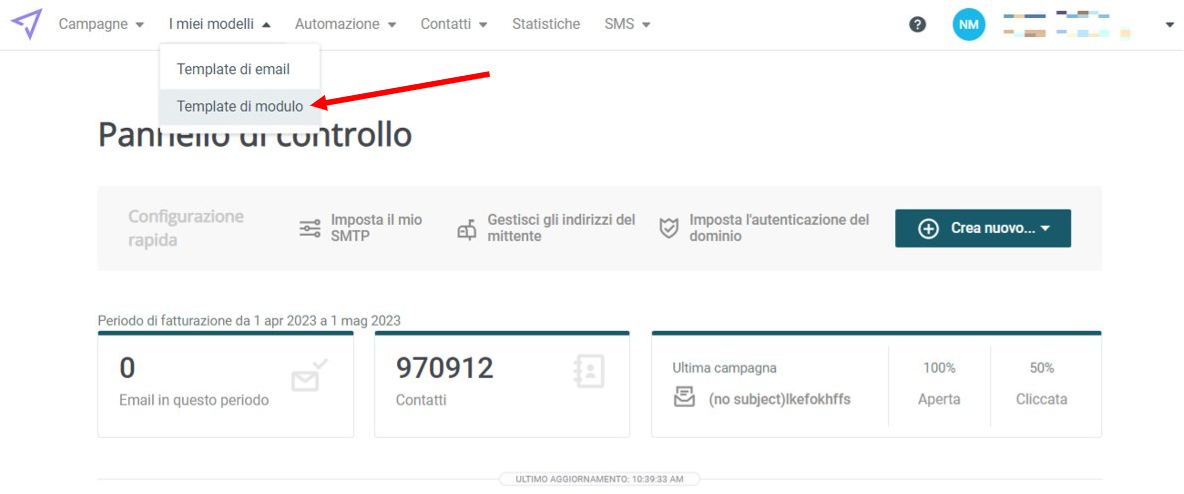Screen dimensions: 1184x494
Task: Open the Contatti dropdown menu
Action: pyautogui.click(x=454, y=24)
